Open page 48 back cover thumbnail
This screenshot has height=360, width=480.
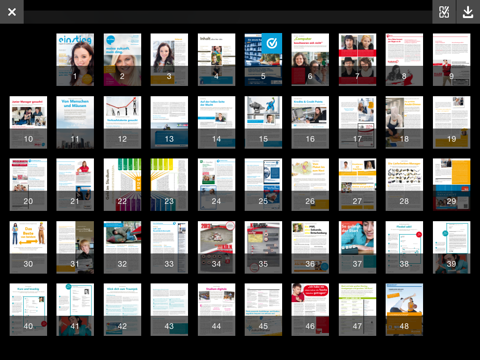click(x=404, y=310)
